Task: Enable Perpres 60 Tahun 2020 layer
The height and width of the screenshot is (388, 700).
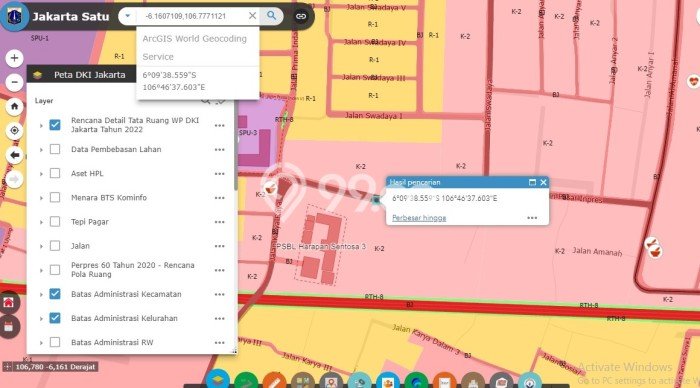Action: point(55,270)
